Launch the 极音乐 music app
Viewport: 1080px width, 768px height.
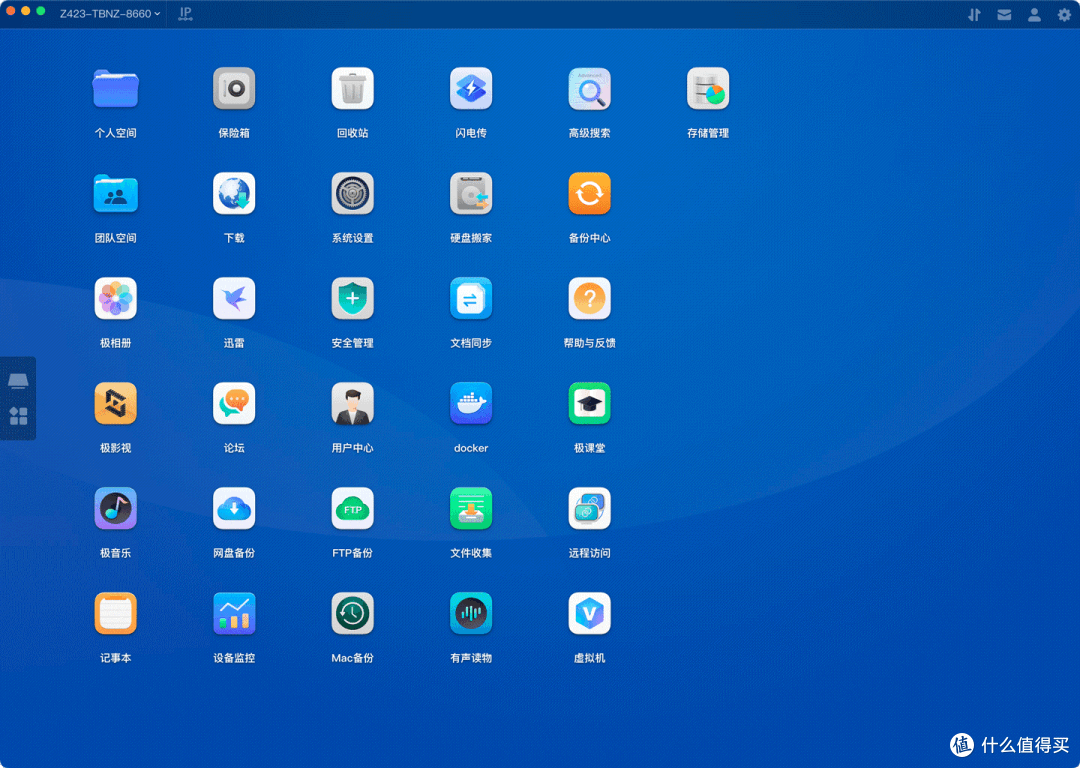point(116,508)
